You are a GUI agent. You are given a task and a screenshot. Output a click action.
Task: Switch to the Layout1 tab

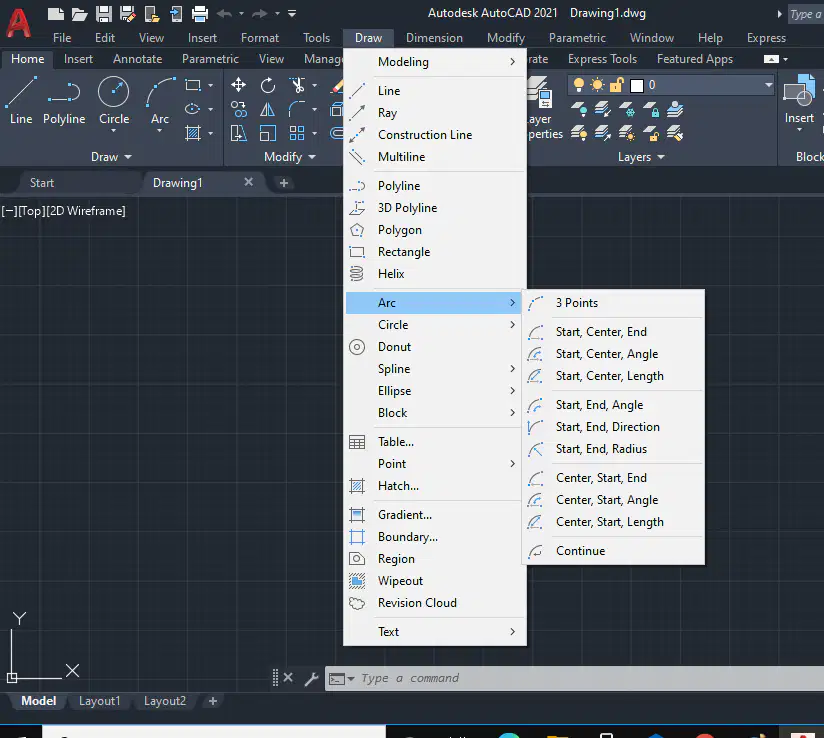(99, 701)
